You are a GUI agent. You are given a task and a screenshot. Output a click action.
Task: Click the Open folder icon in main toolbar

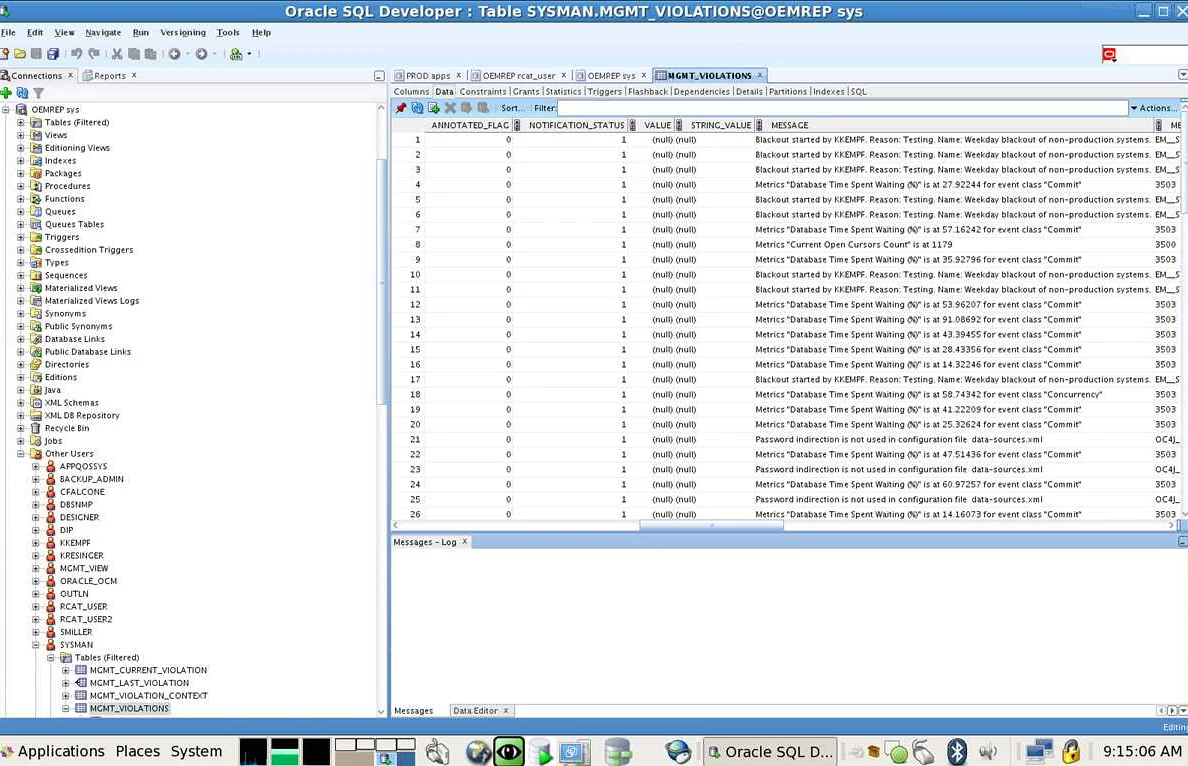coord(20,54)
